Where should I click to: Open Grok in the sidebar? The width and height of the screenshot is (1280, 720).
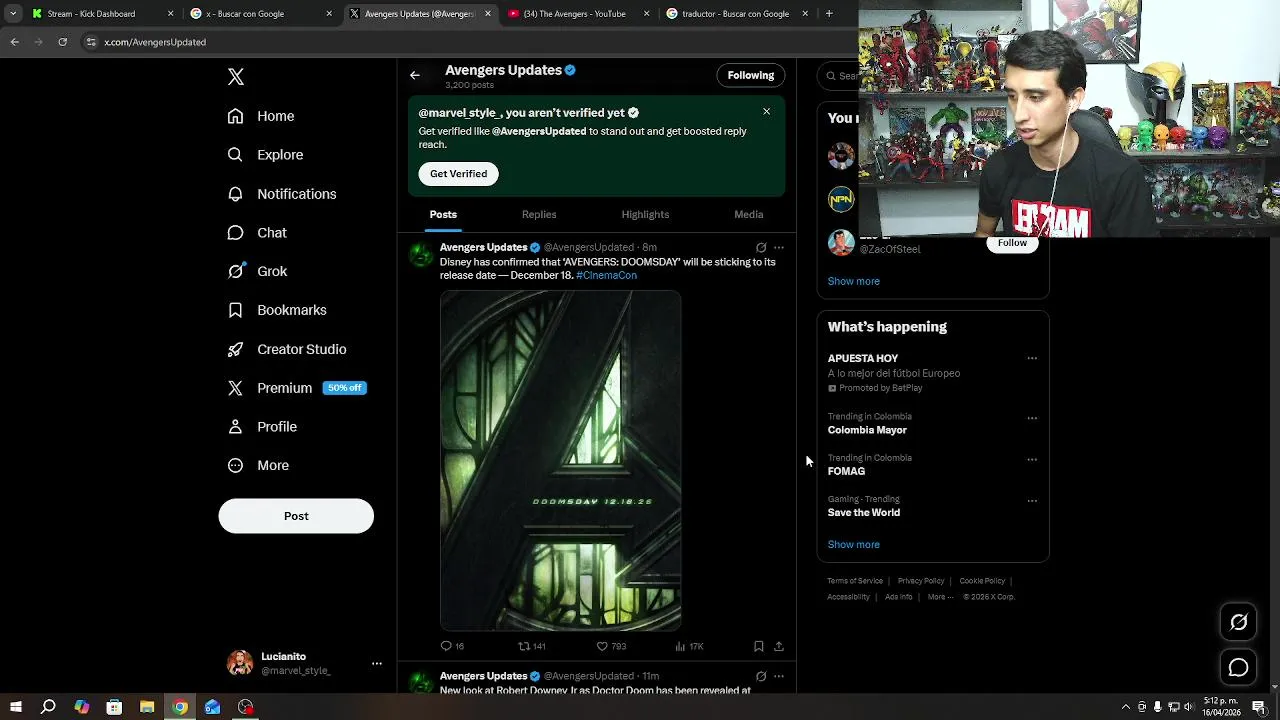click(257, 271)
